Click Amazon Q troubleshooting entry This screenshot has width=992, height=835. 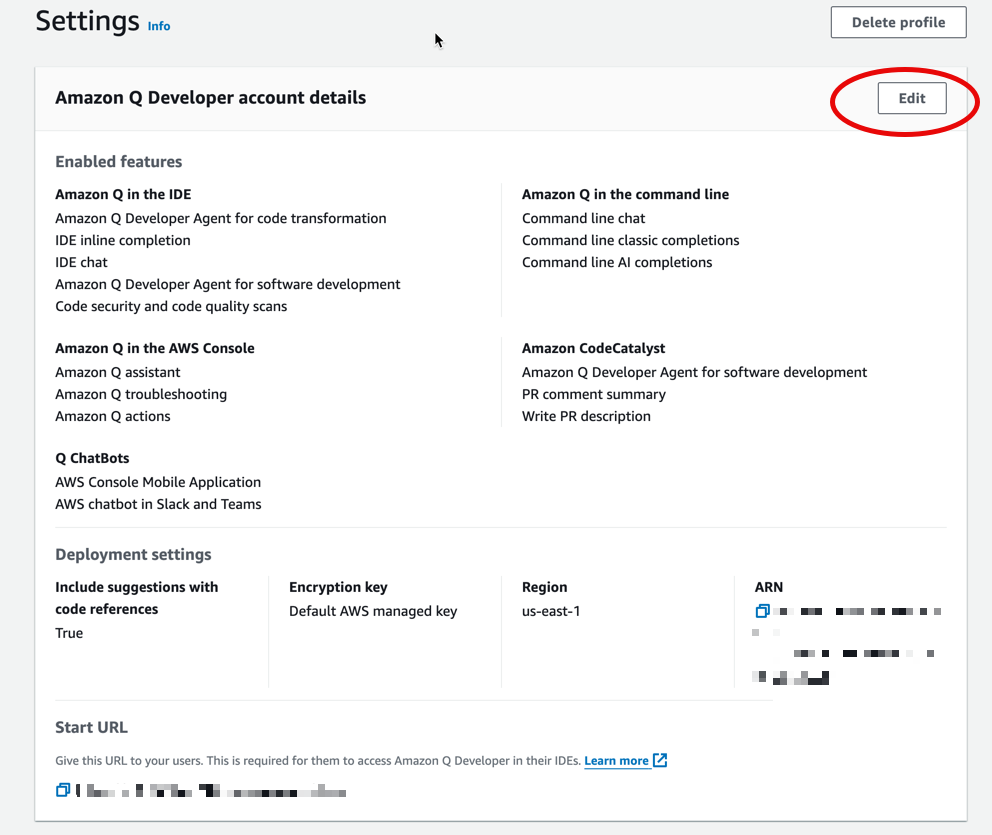140,394
